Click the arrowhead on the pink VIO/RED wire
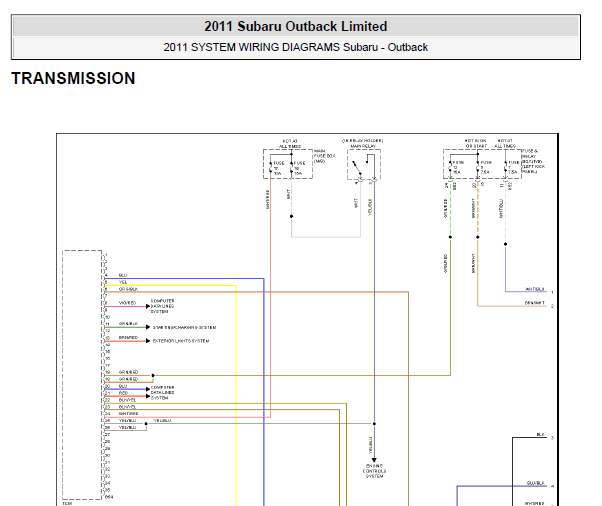 (x=148, y=306)
